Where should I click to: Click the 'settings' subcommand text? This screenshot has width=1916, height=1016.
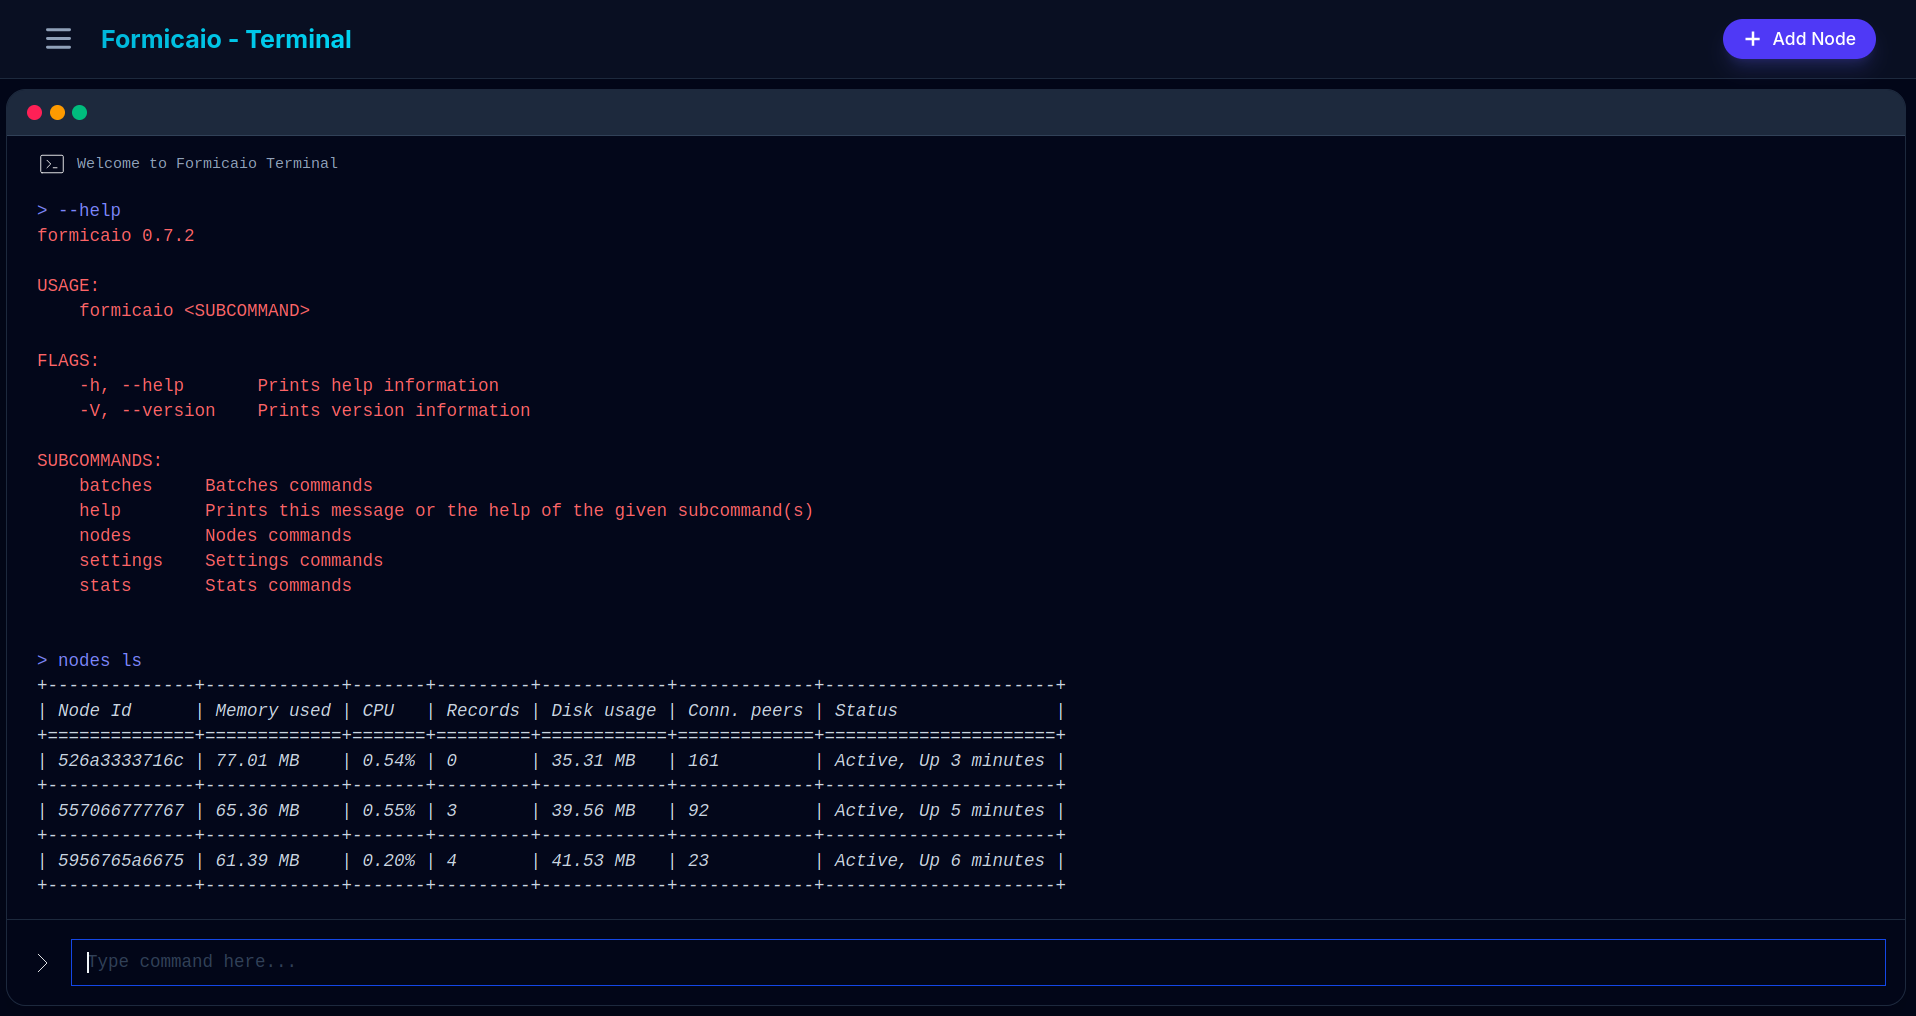[121, 560]
